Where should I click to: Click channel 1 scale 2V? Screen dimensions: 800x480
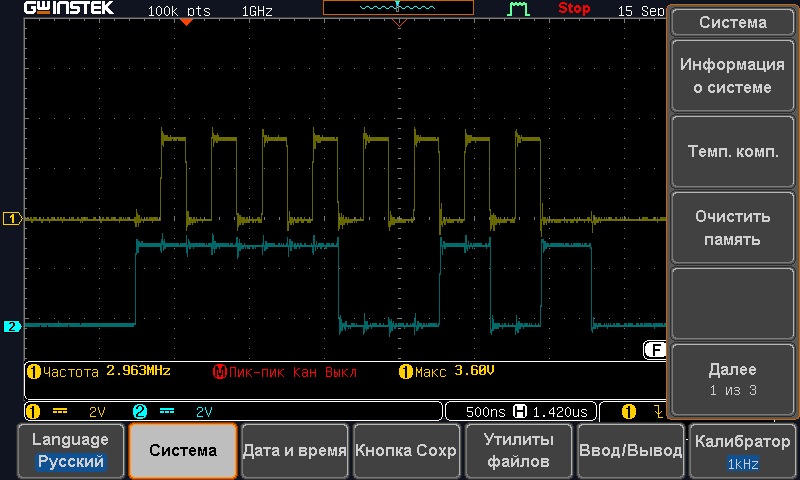point(97,412)
